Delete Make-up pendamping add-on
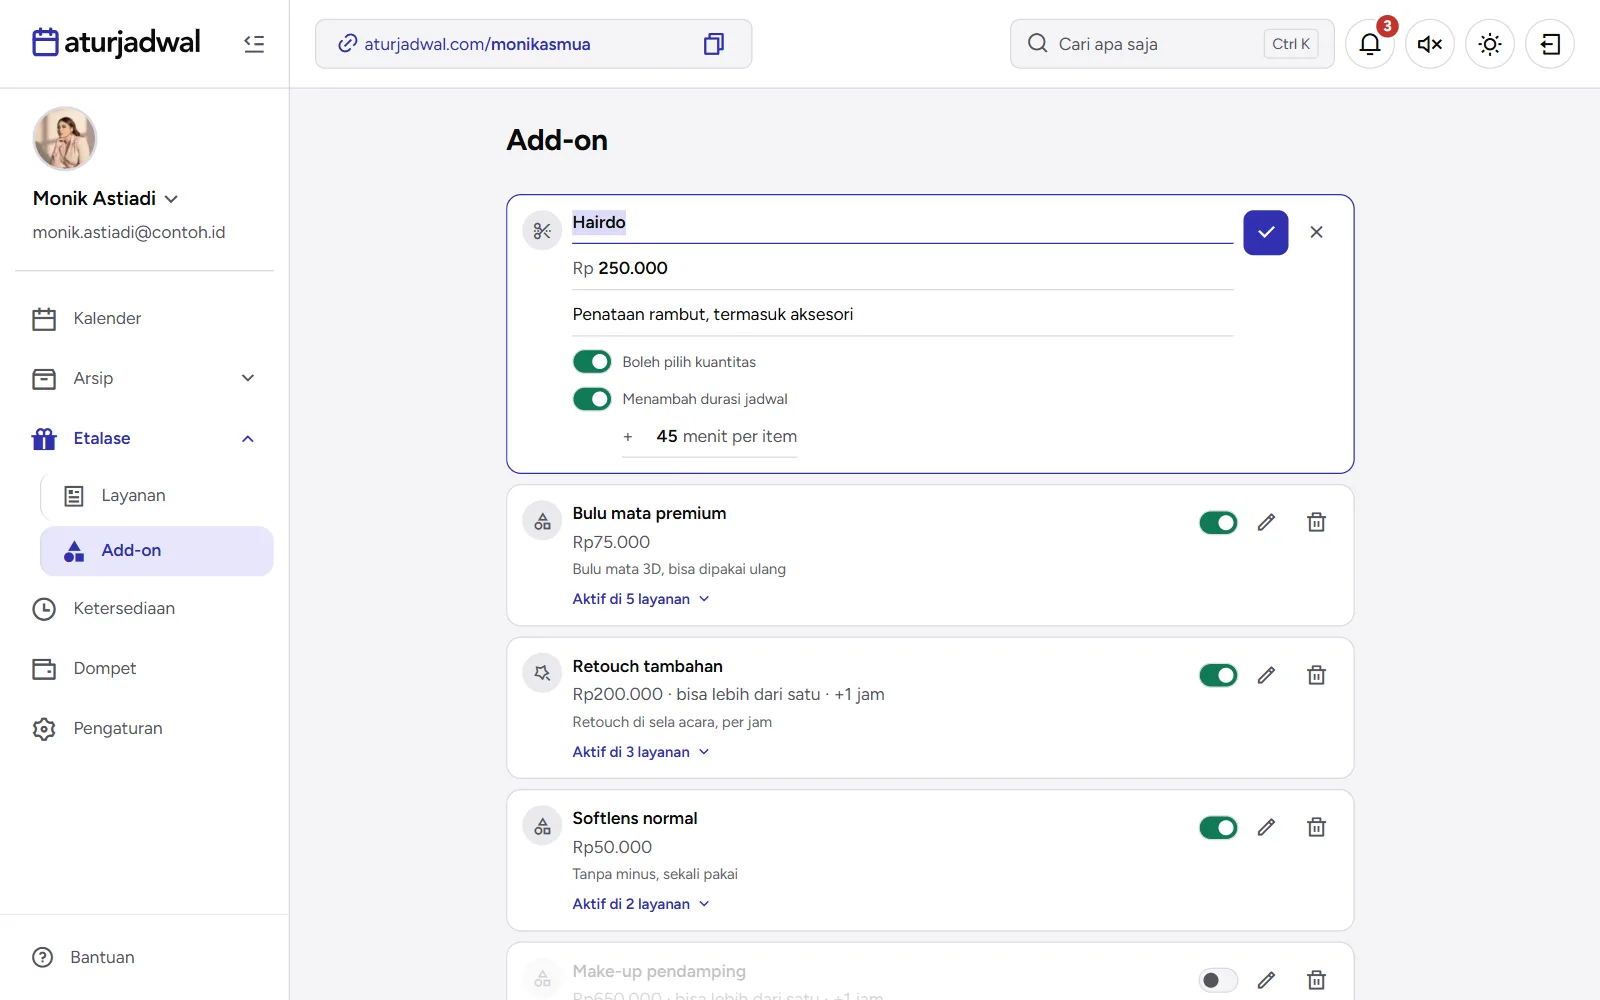1600x1000 pixels. pyautogui.click(x=1316, y=980)
